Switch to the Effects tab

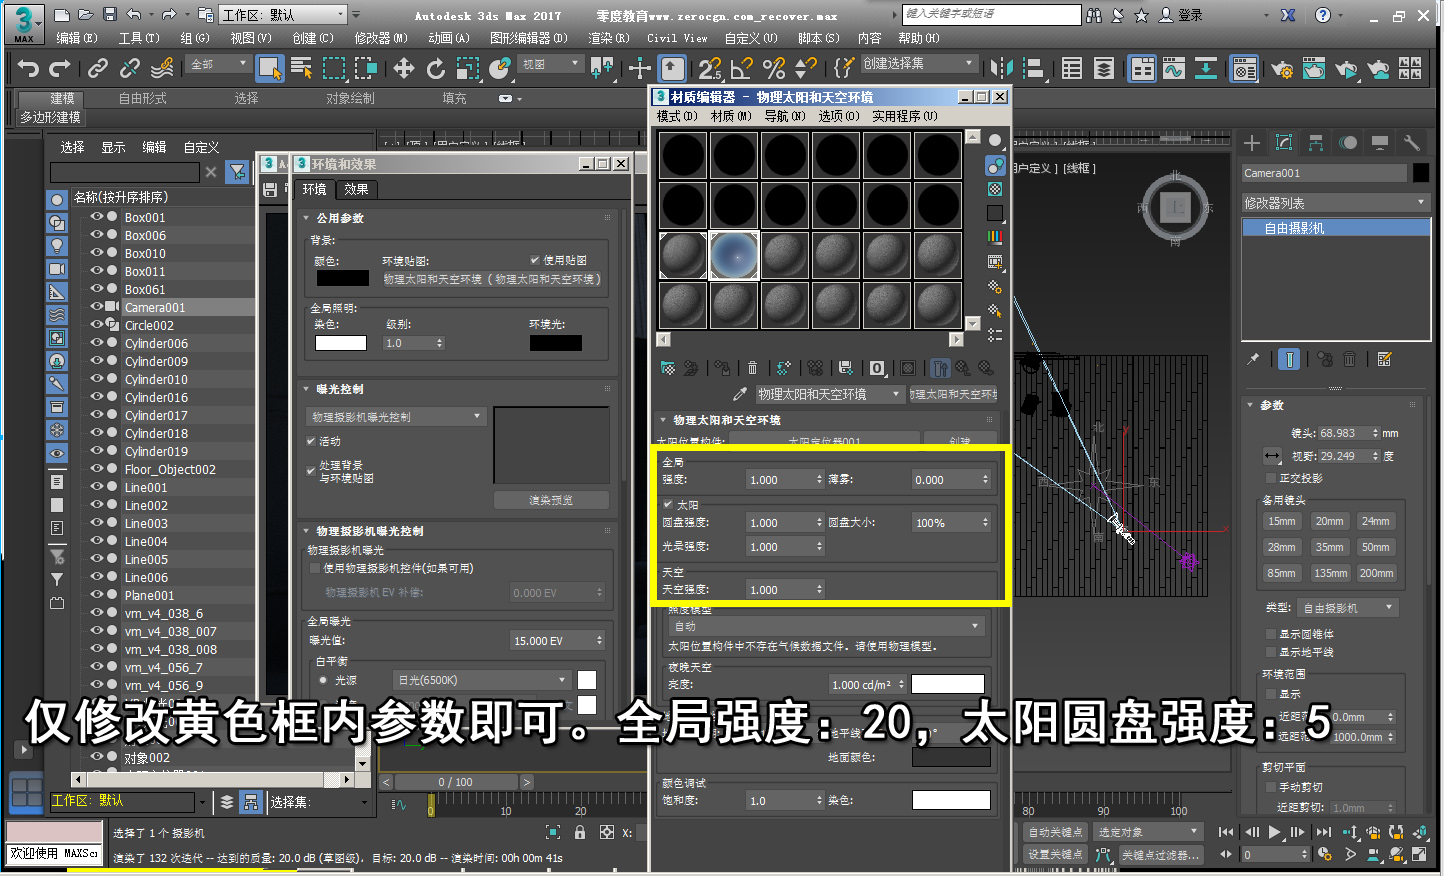tap(356, 189)
